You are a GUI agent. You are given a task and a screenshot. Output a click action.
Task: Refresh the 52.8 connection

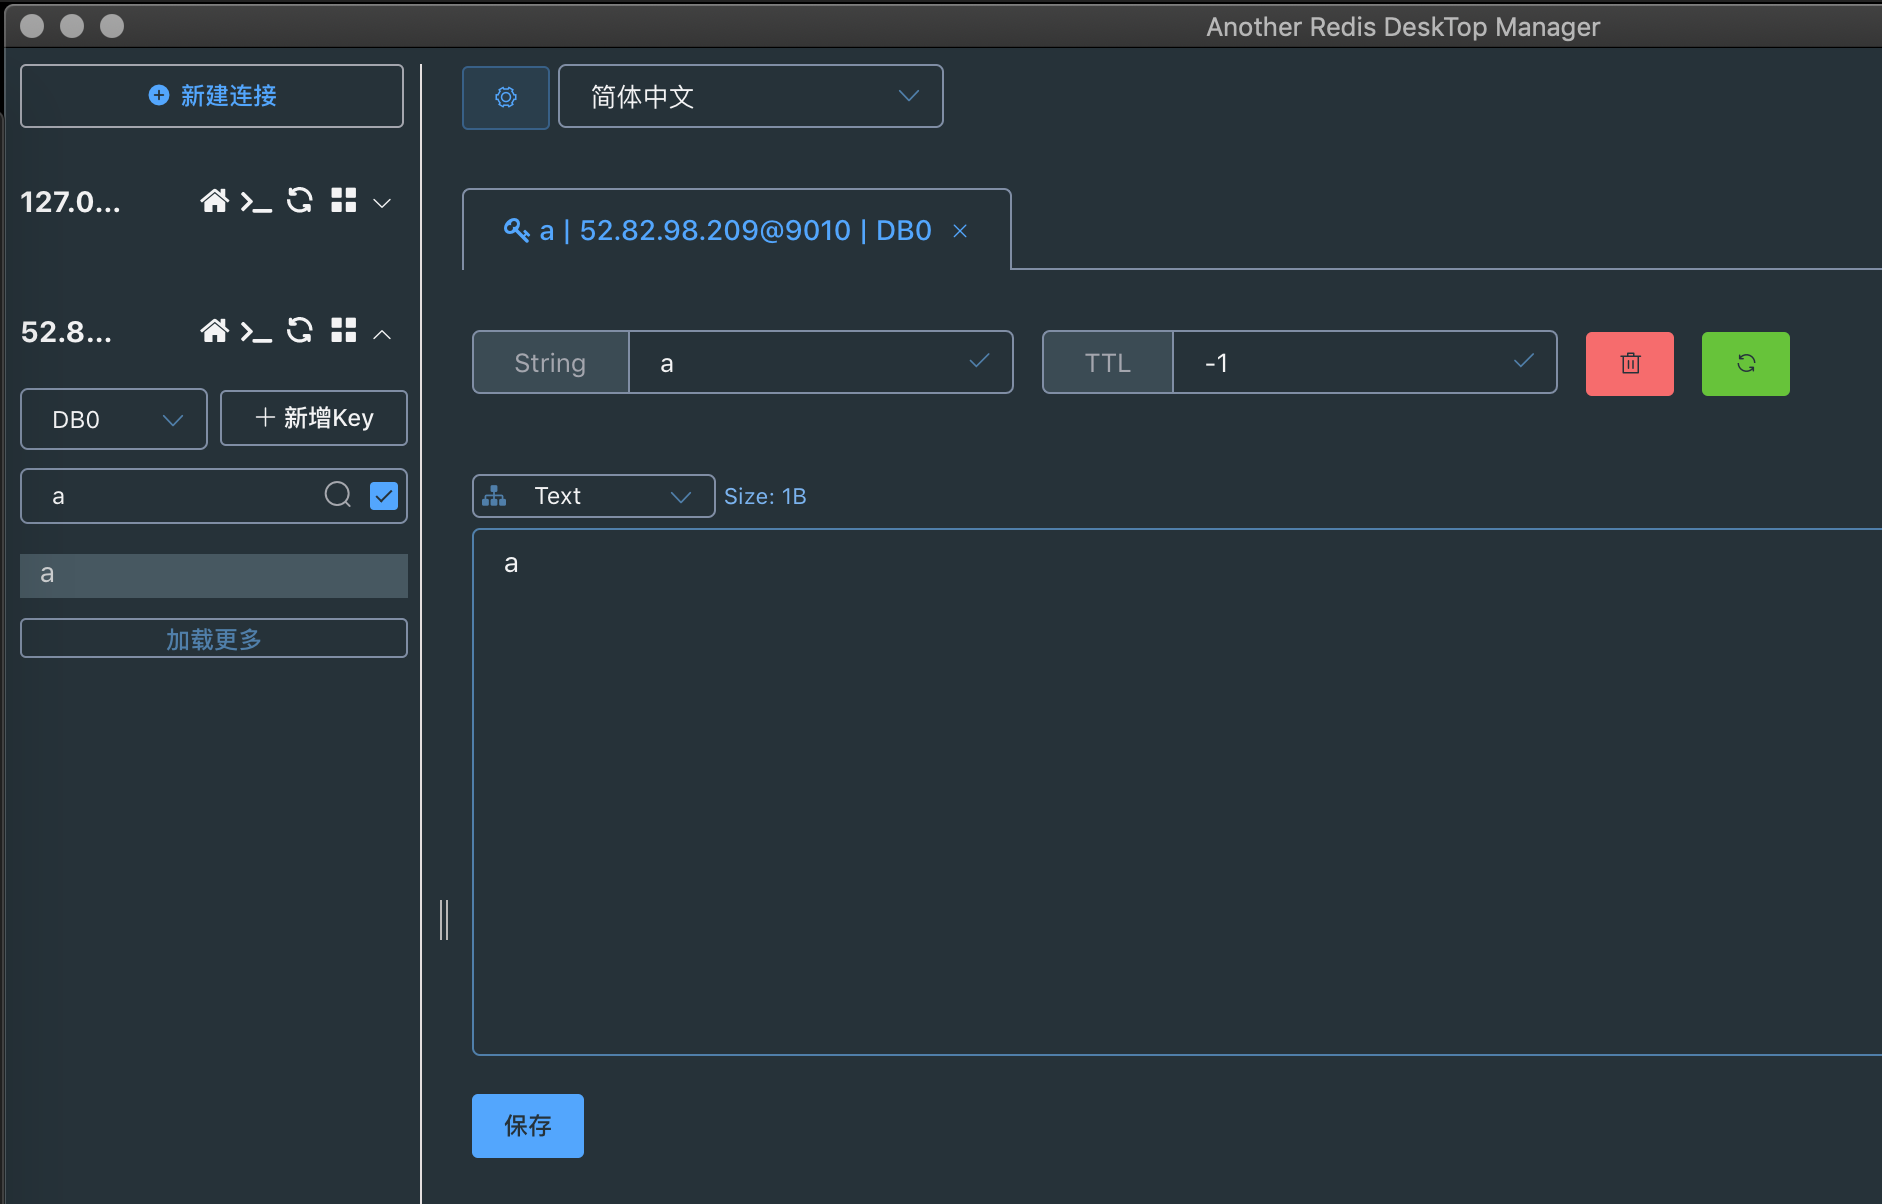pos(300,331)
